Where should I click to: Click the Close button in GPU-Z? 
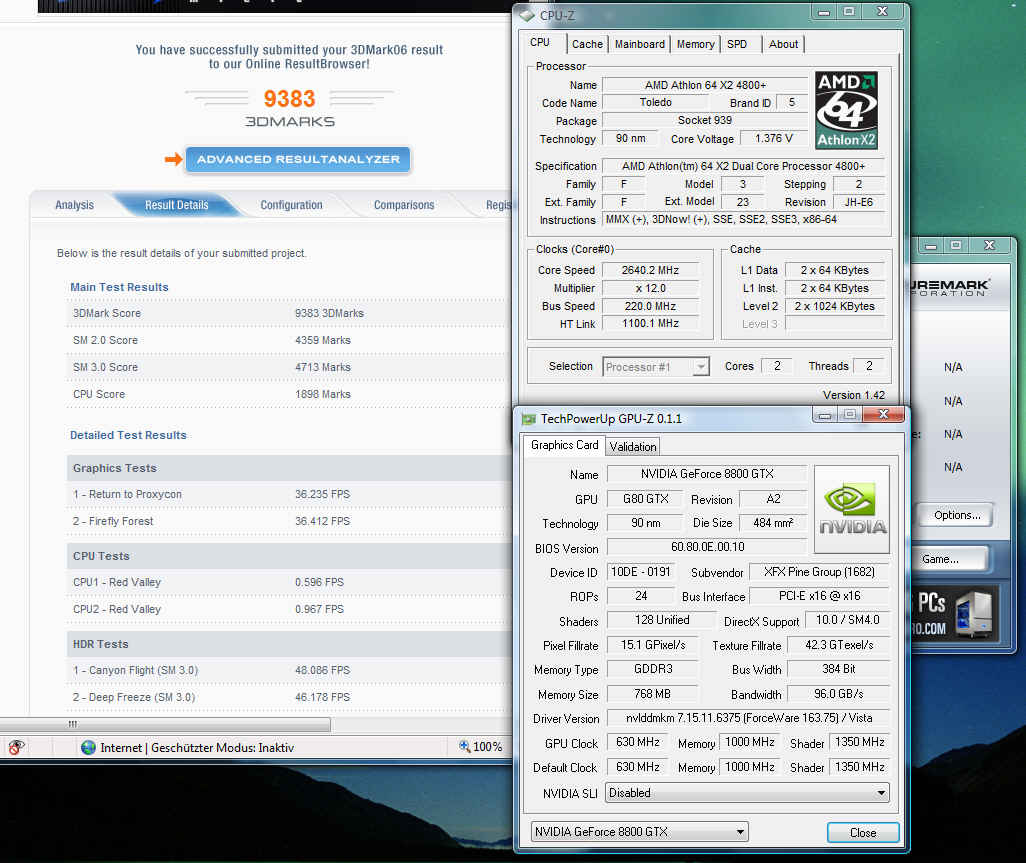863,832
